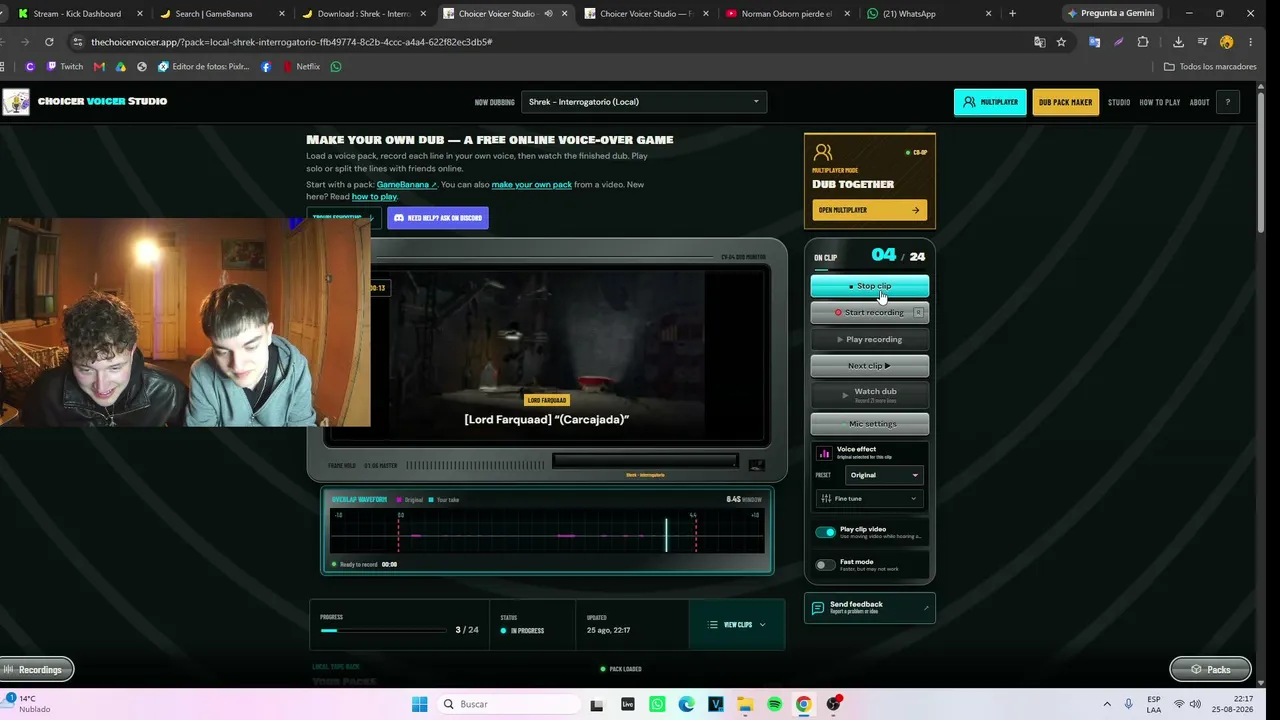Enable the Fast mode switch
1280x720 pixels.
(x=825, y=565)
